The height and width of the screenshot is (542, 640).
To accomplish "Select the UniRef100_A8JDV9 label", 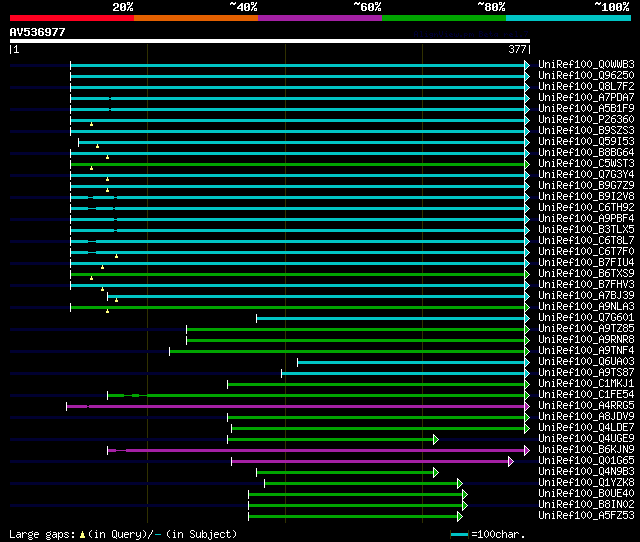I will (586, 417).
